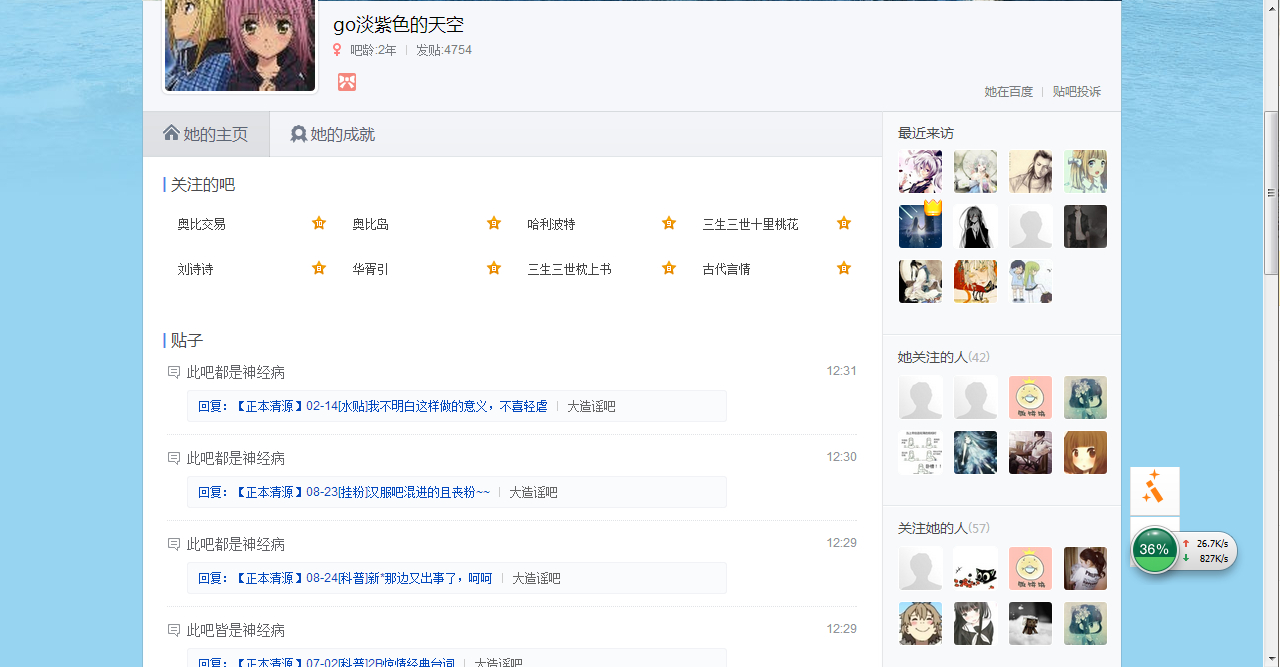Open the 哈利波特 forum link
This screenshot has width=1280, height=667.
point(552,224)
